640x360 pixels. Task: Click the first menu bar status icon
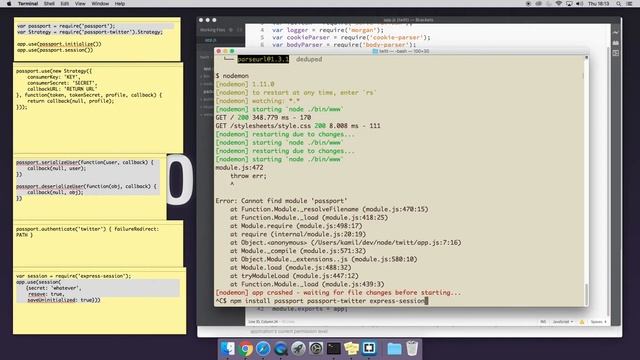[x=528, y=4]
